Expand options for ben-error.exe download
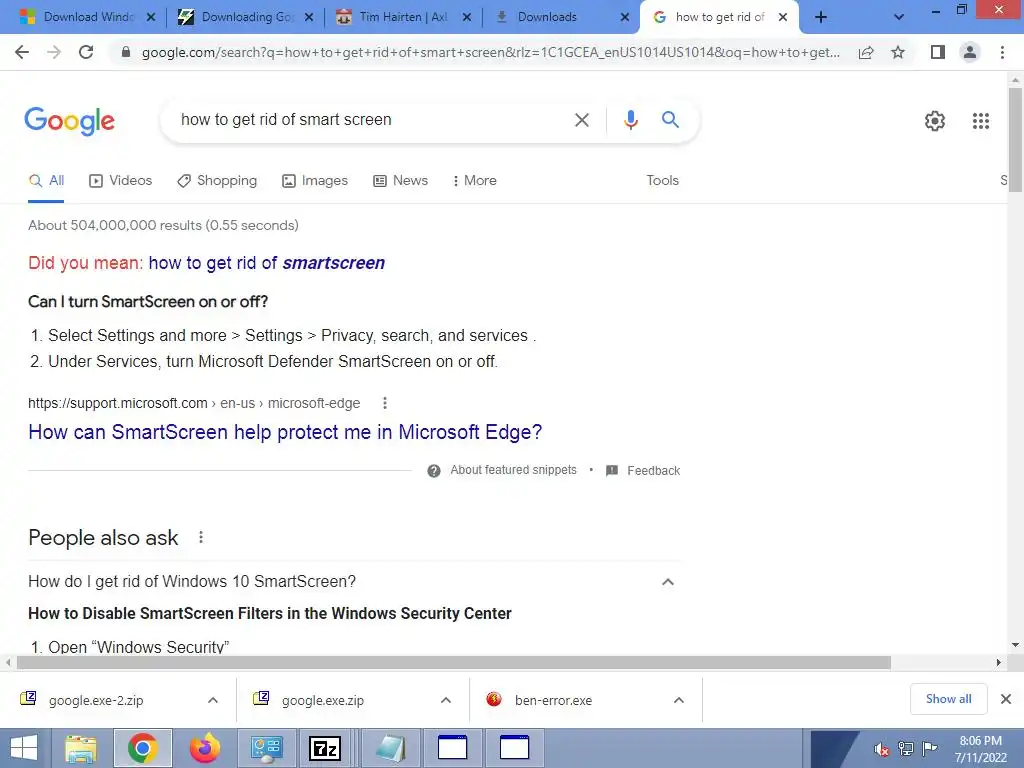1024x768 pixels. [679, 700]
